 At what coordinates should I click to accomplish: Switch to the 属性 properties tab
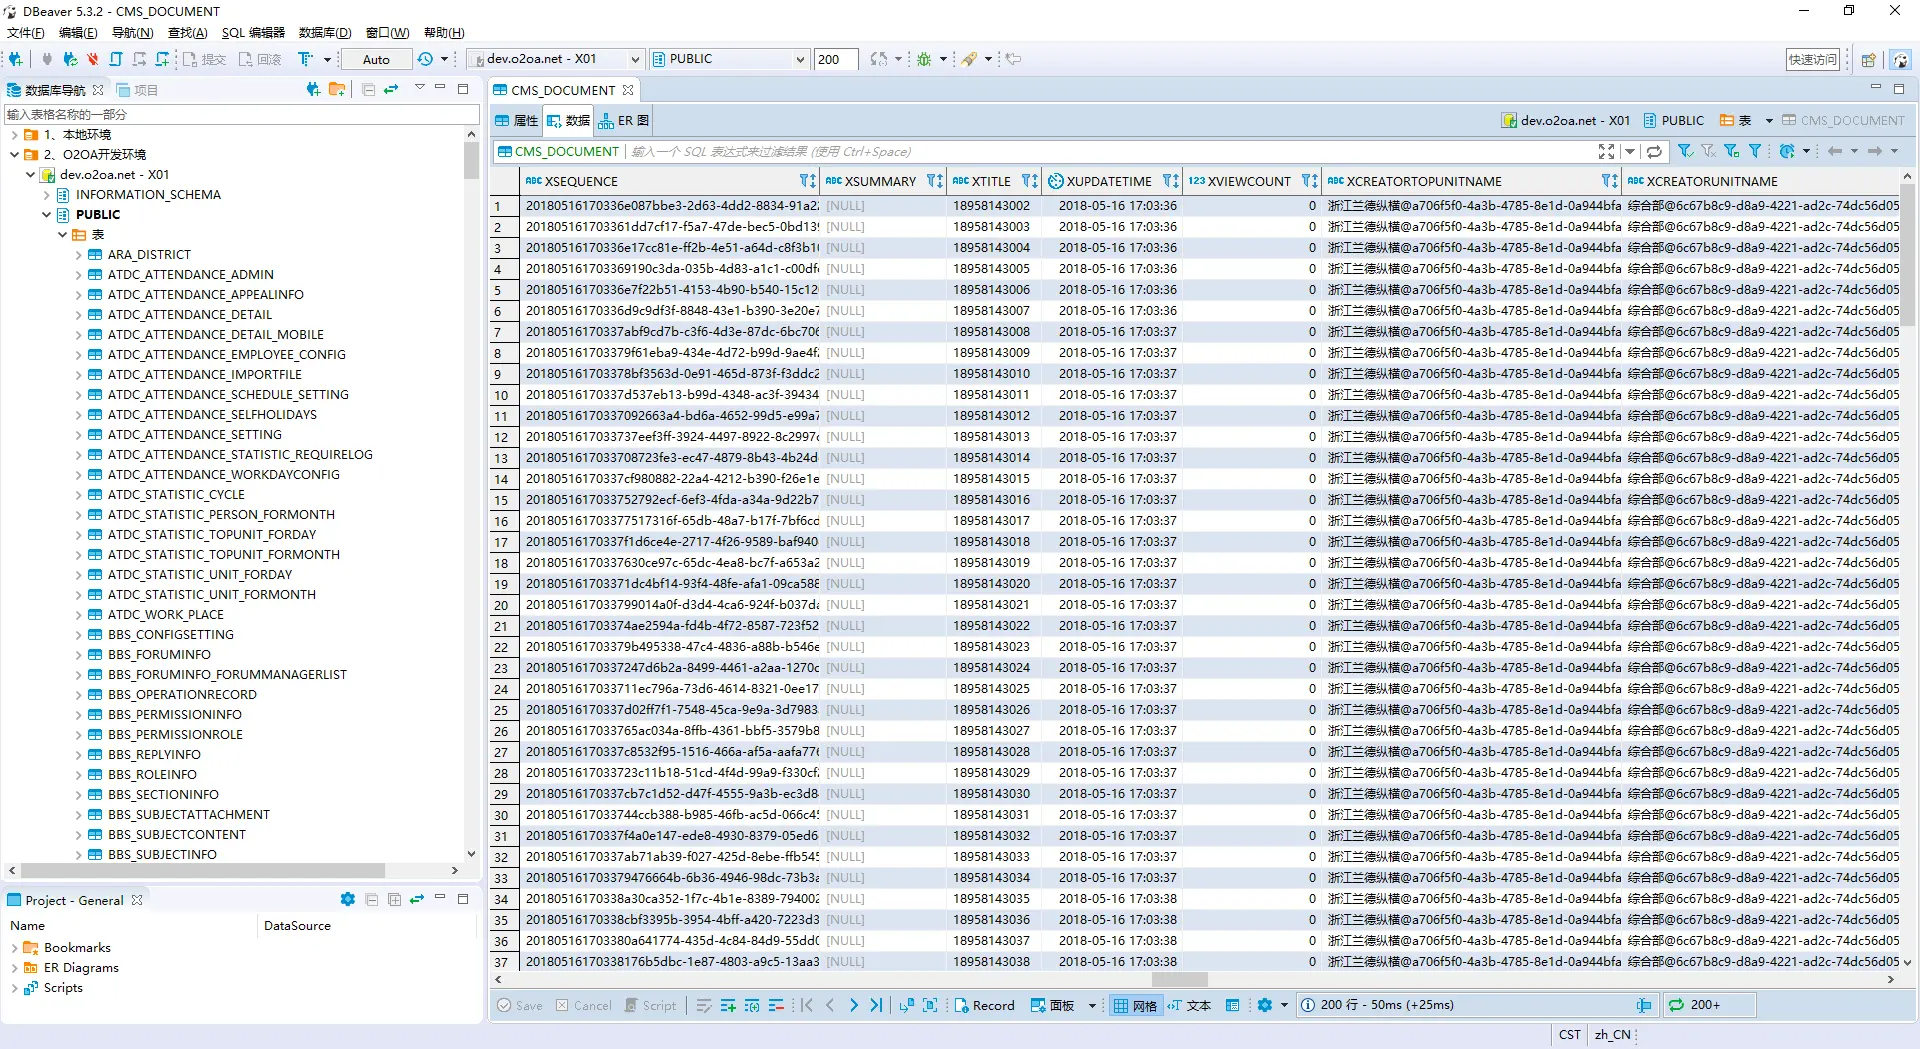point(516,120)
